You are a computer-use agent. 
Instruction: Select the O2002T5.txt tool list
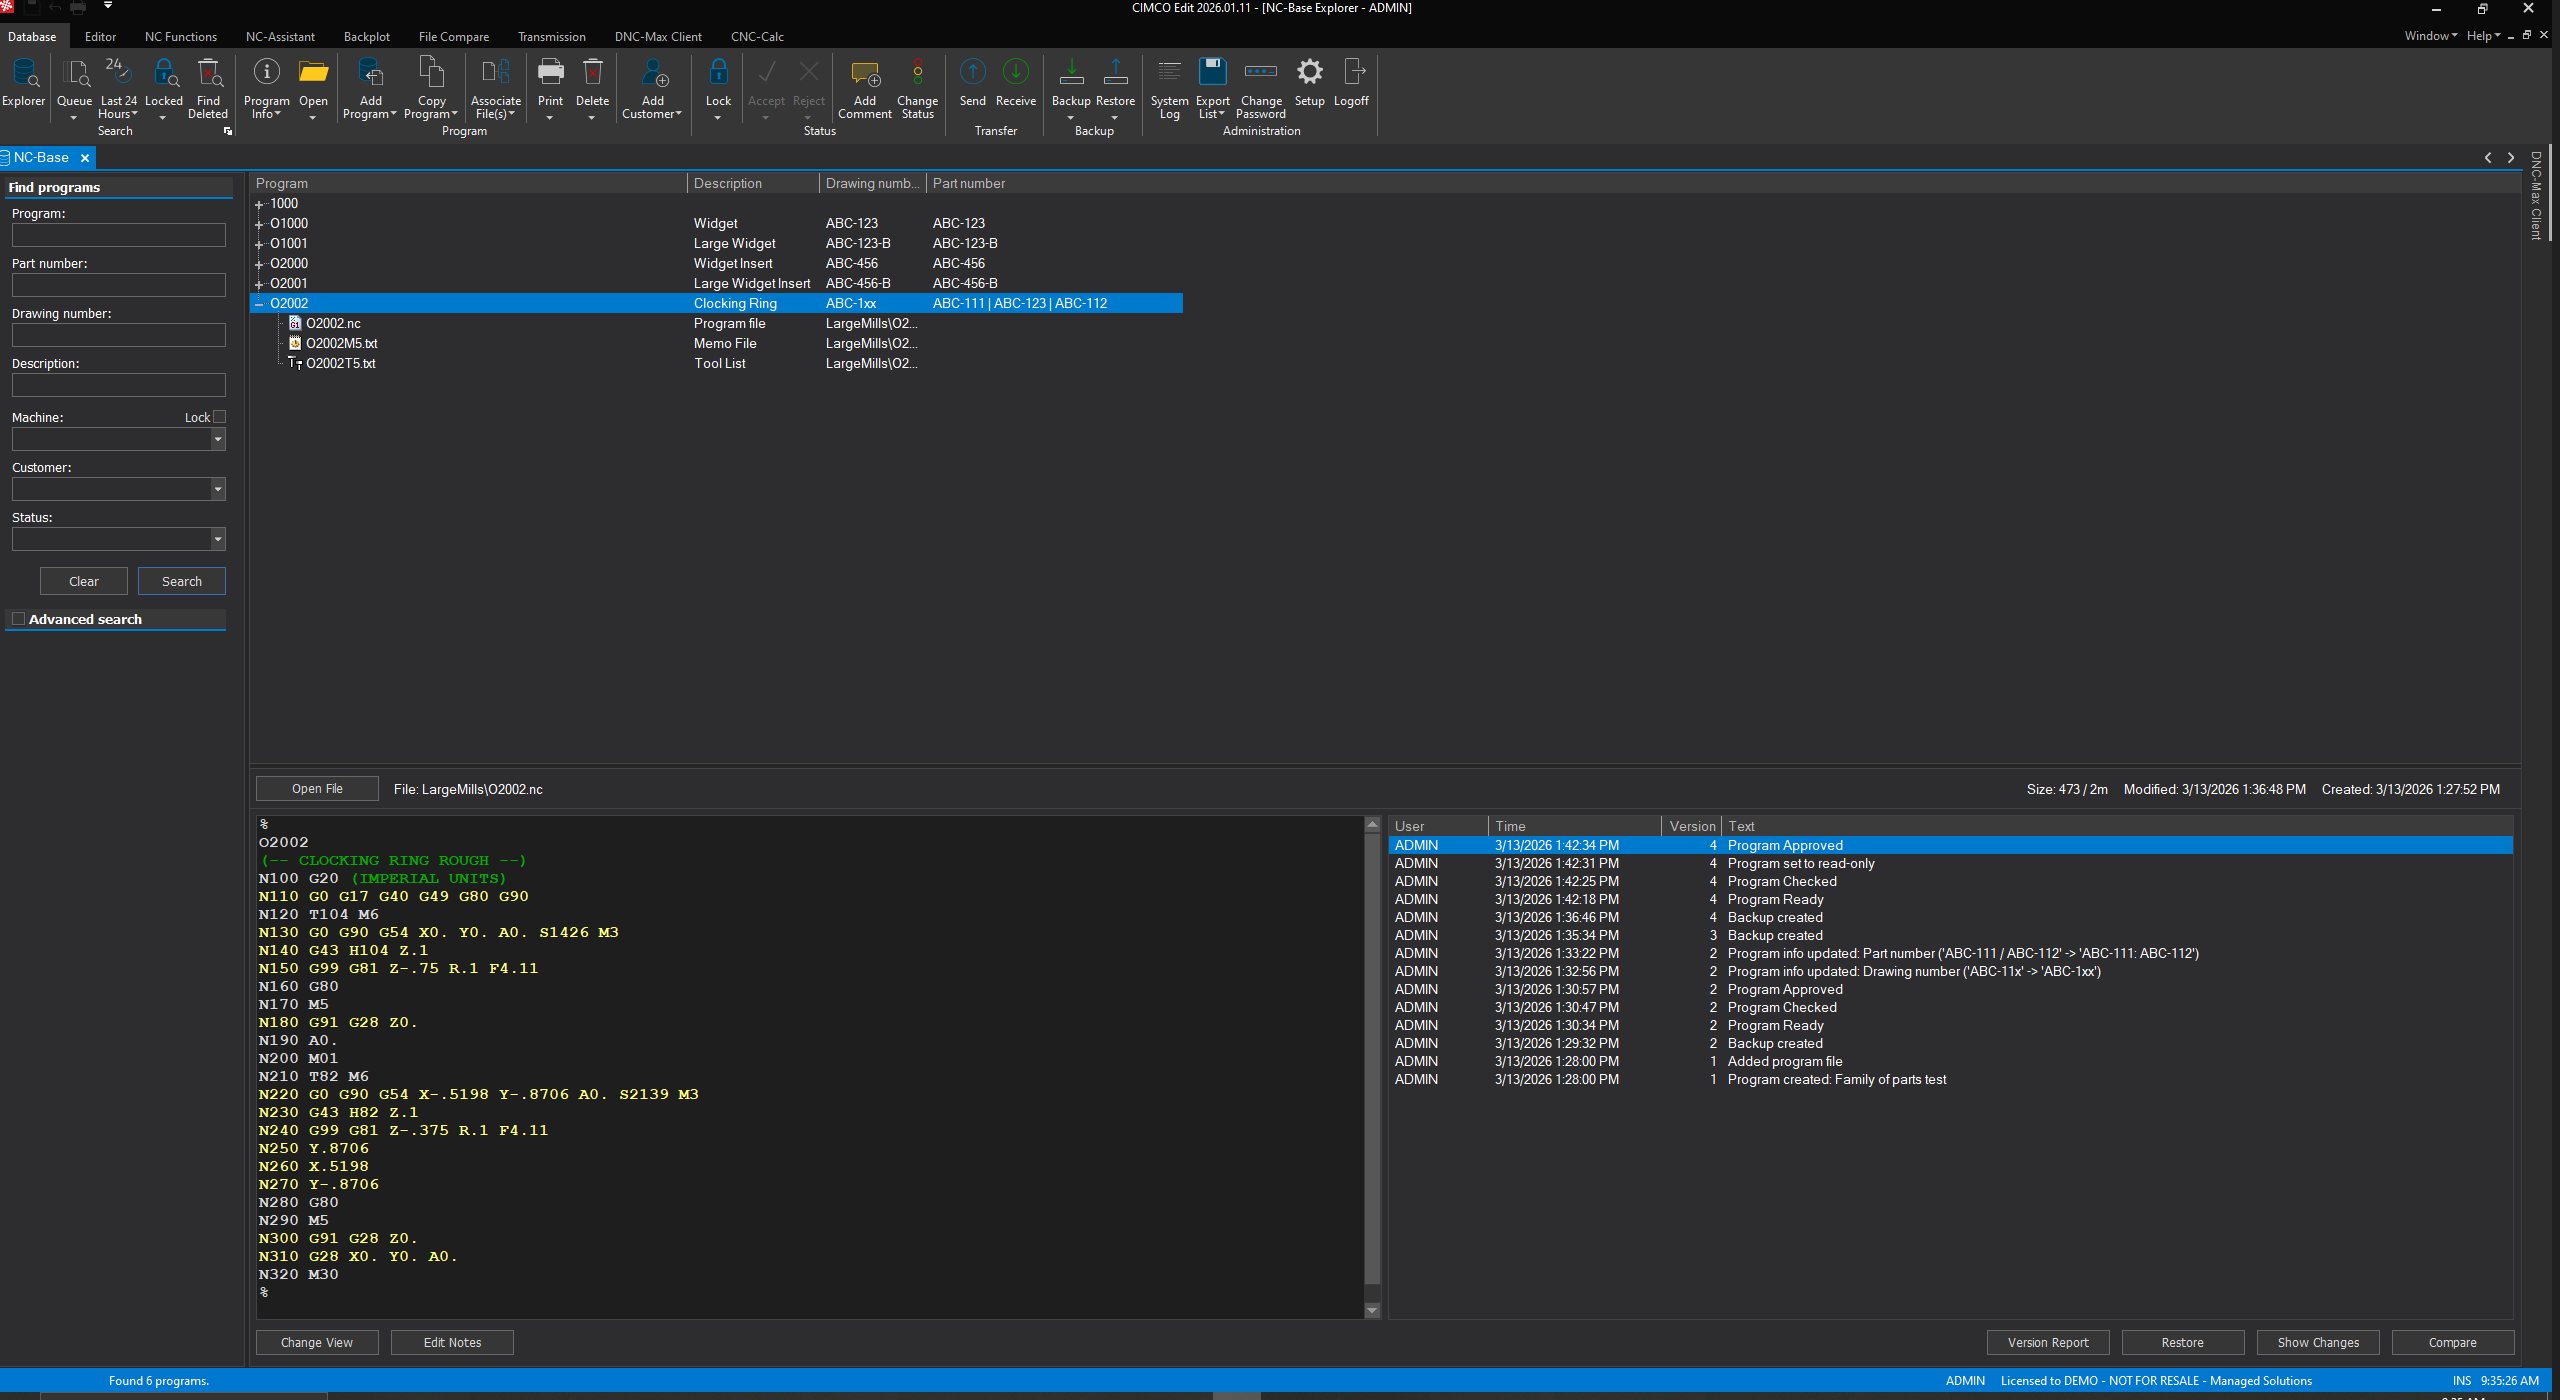tap(340, 363)
